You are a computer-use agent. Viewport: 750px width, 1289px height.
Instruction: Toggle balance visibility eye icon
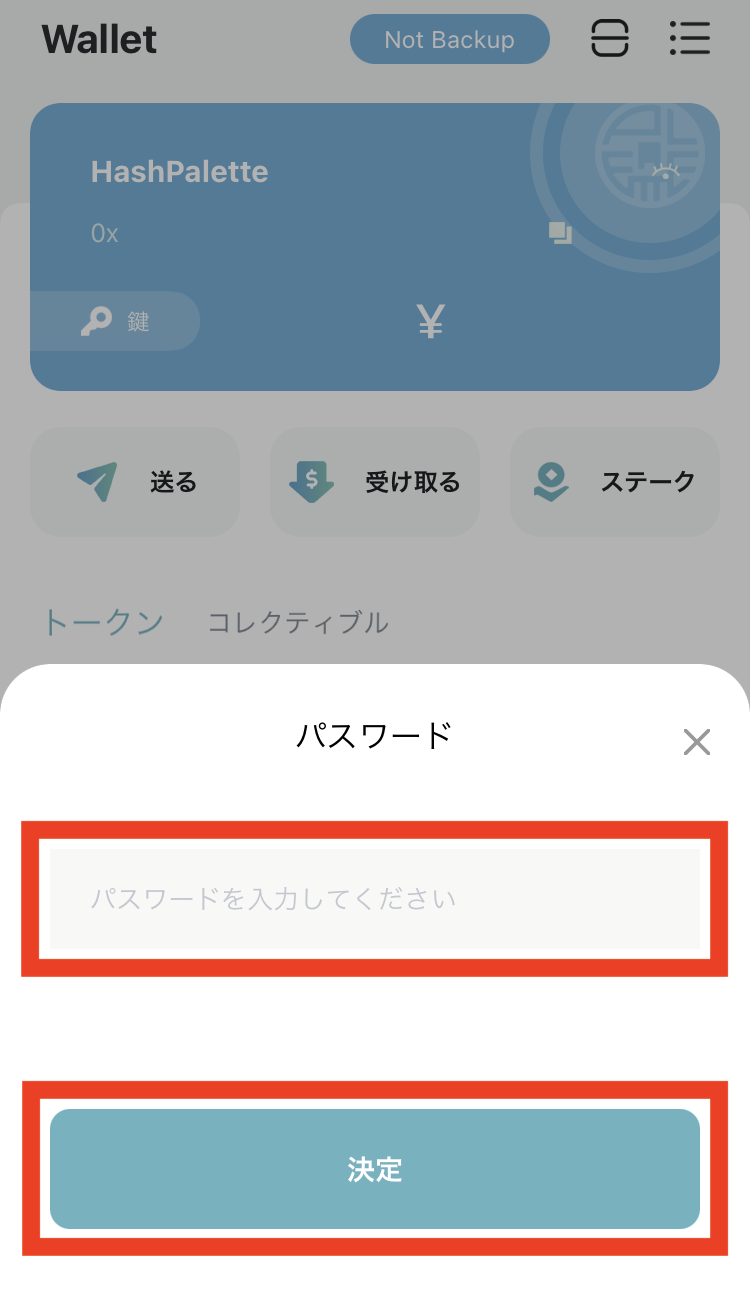(665, 171)
